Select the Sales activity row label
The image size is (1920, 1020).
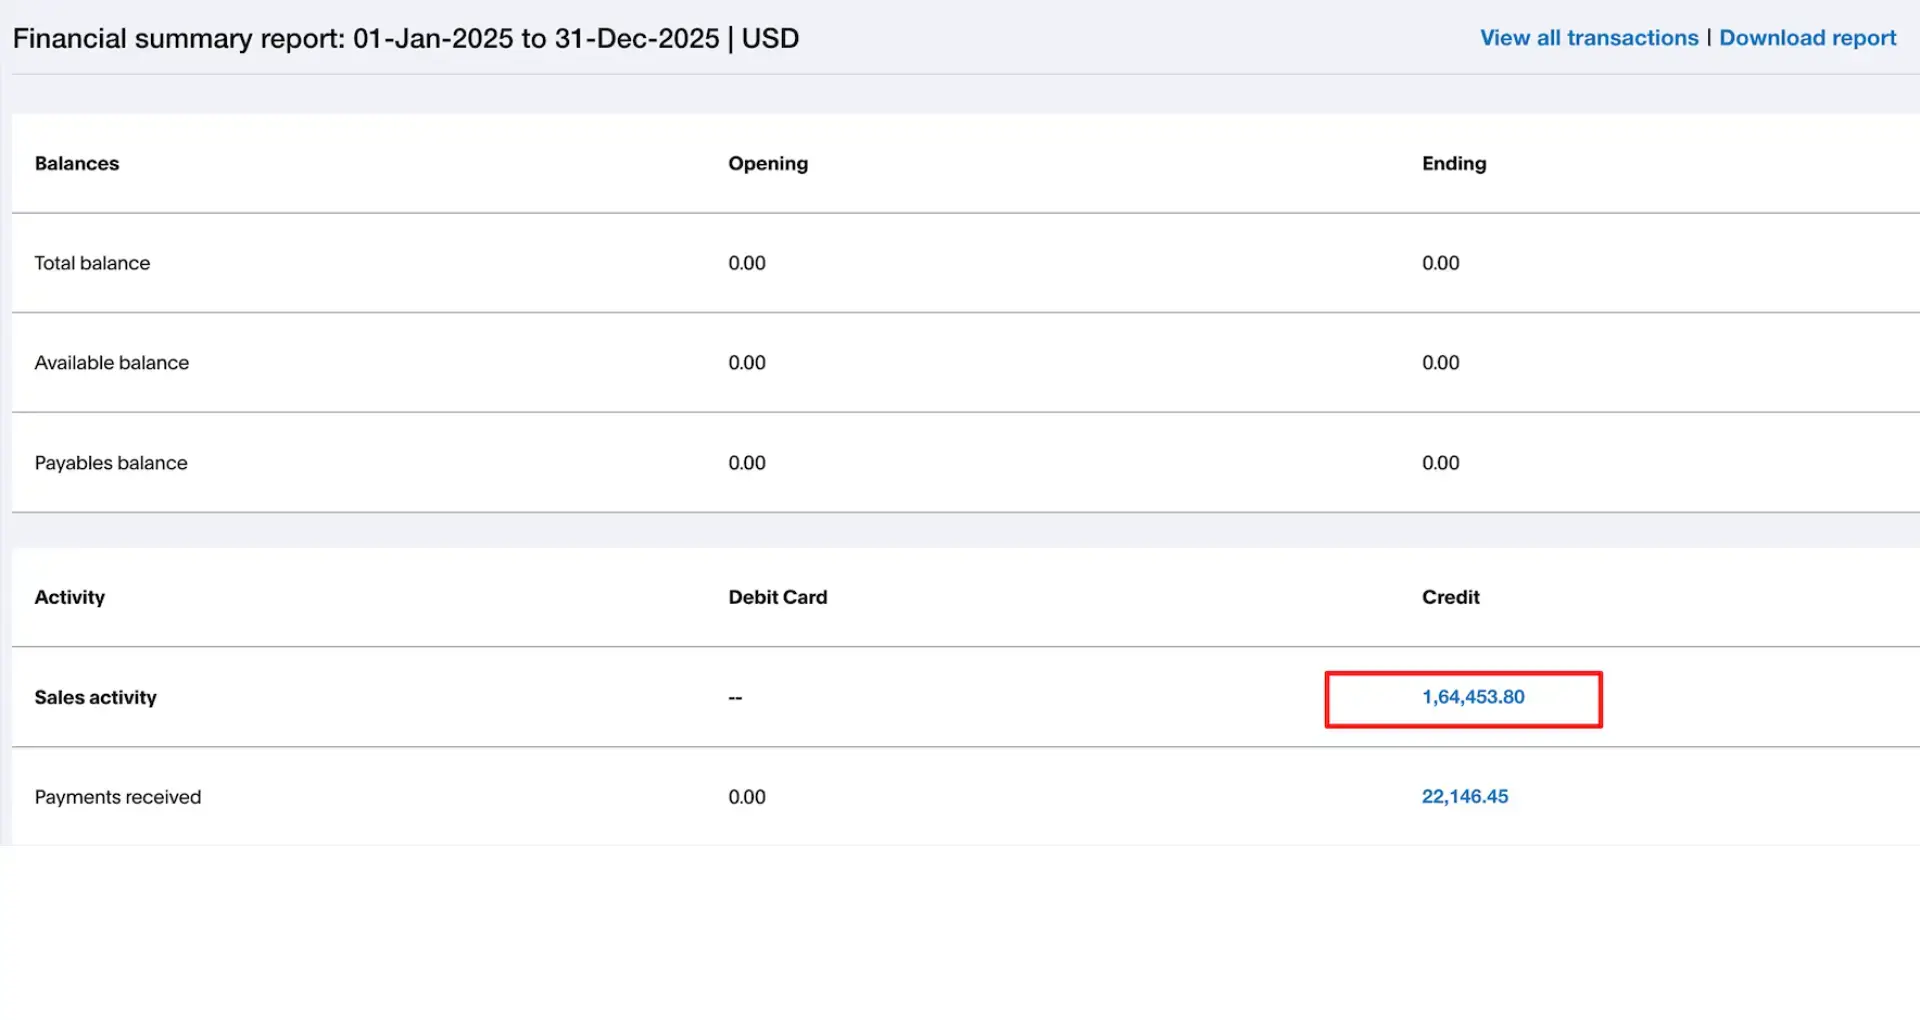coord(96,697)
